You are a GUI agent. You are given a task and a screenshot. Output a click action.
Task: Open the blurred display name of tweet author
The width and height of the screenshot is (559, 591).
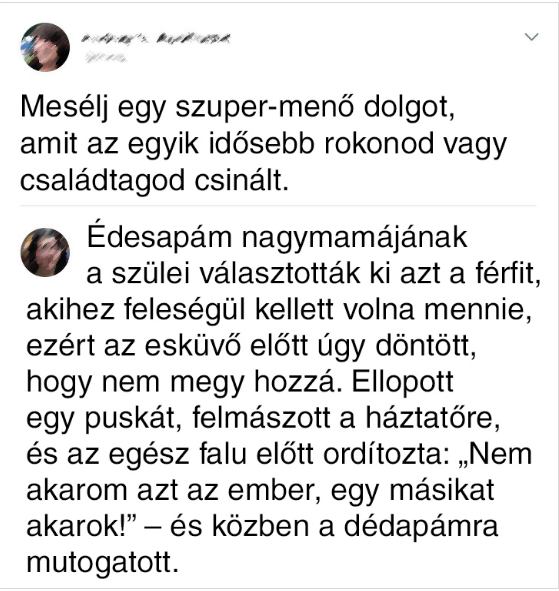pyautogui.click(x=156, y=38)
